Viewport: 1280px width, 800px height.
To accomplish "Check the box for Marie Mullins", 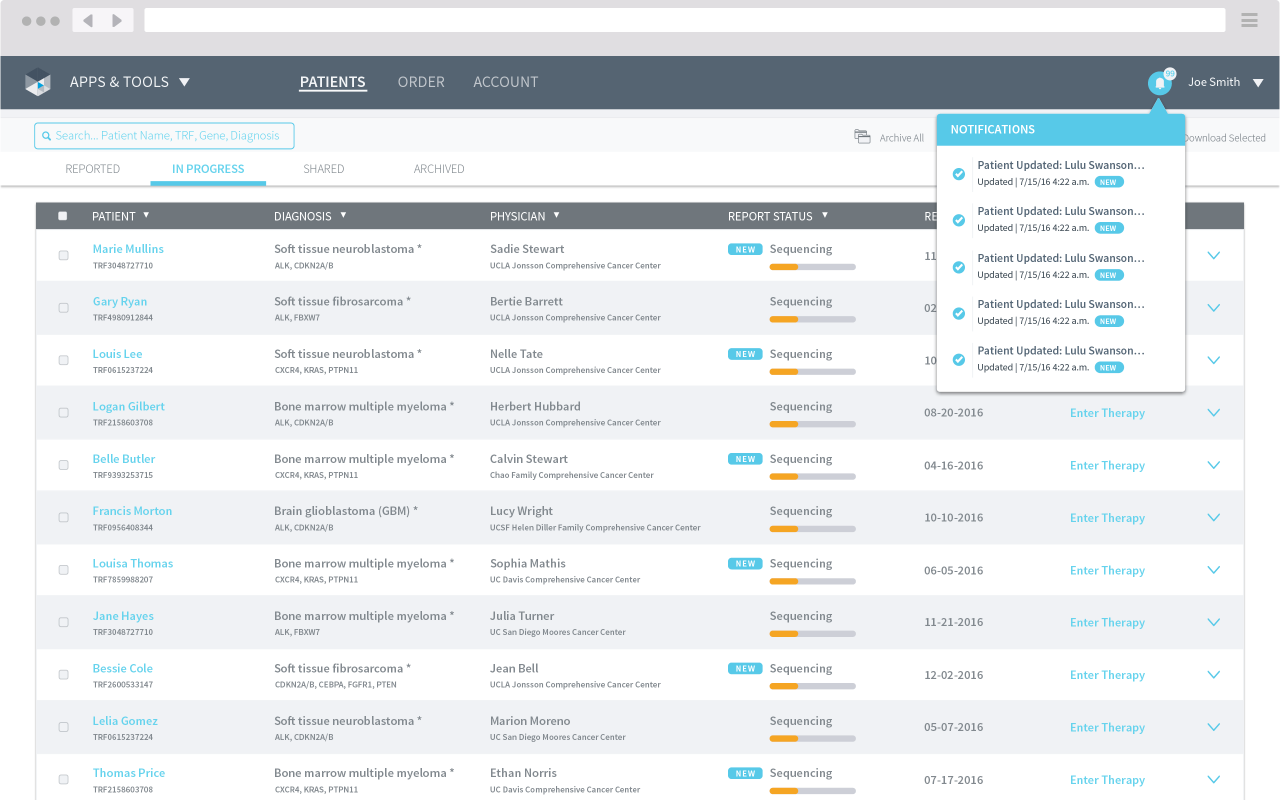I will pos(64,256).
